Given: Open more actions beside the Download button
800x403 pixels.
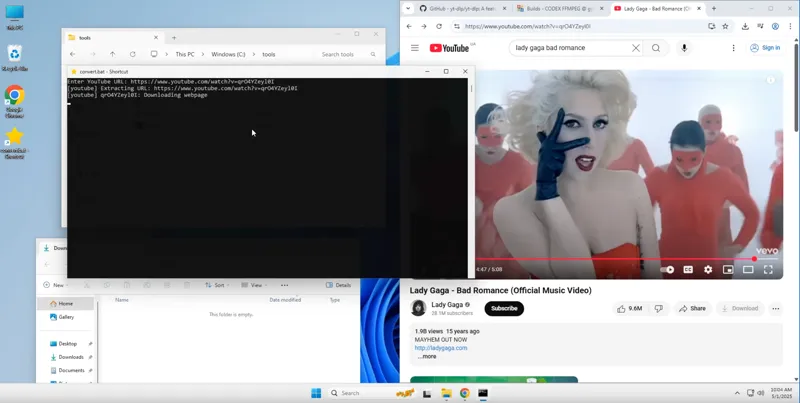Looking at the screenshot, I should [x=776, y=309].
